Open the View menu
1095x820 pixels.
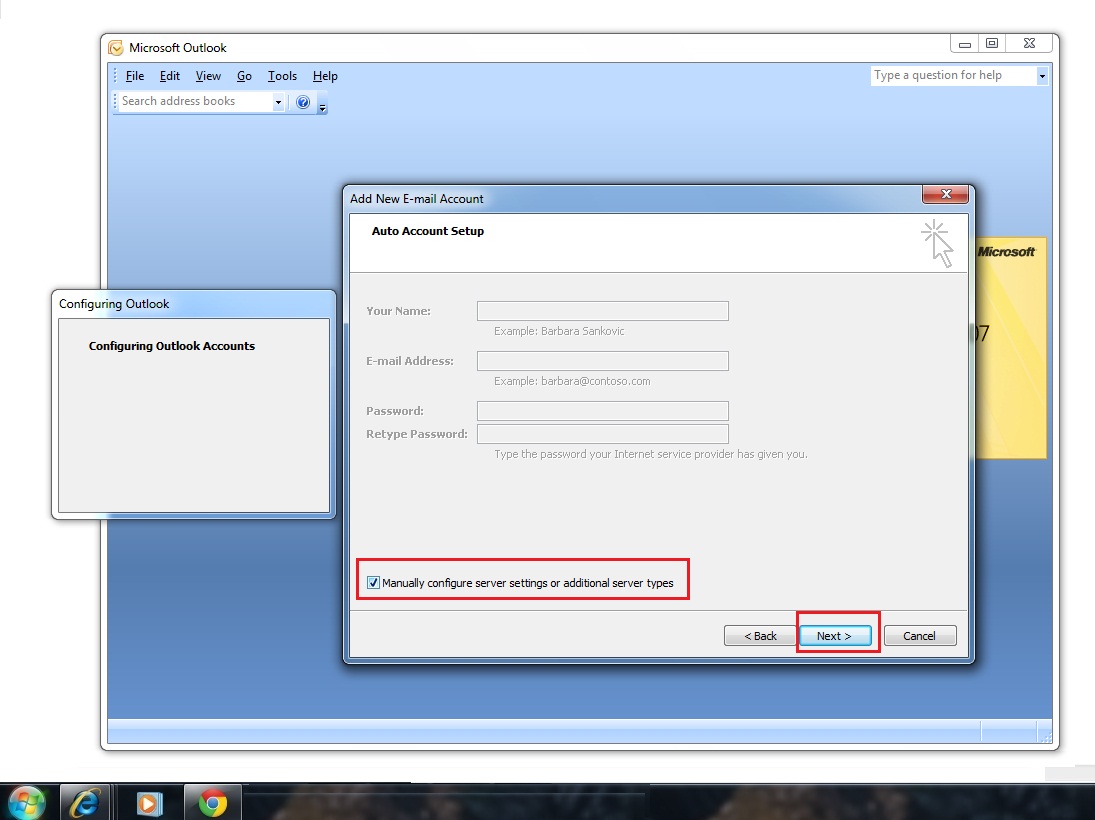tap(208, 76)
